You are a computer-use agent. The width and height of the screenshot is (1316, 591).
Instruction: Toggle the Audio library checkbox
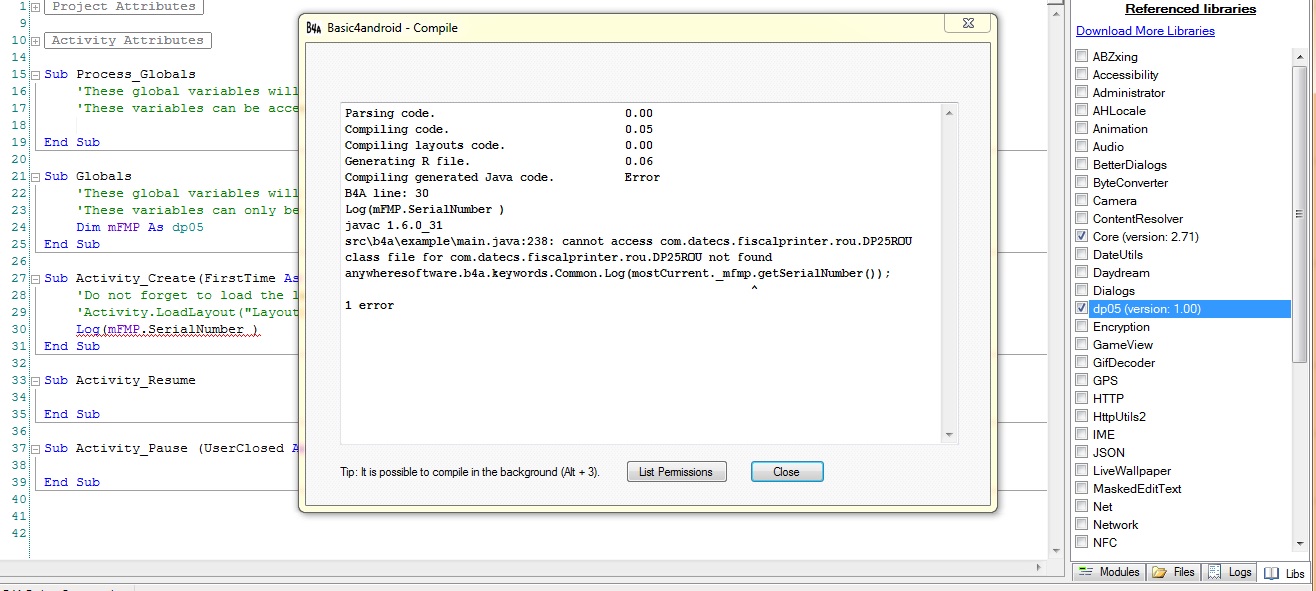1082,147
